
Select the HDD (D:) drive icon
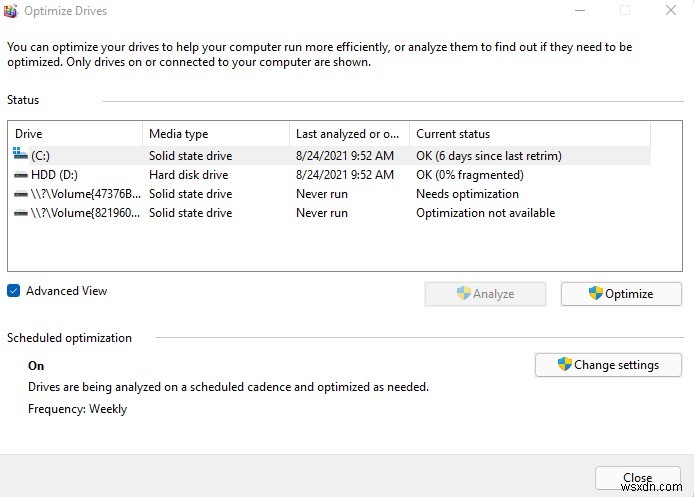click(x=21, y=175)
